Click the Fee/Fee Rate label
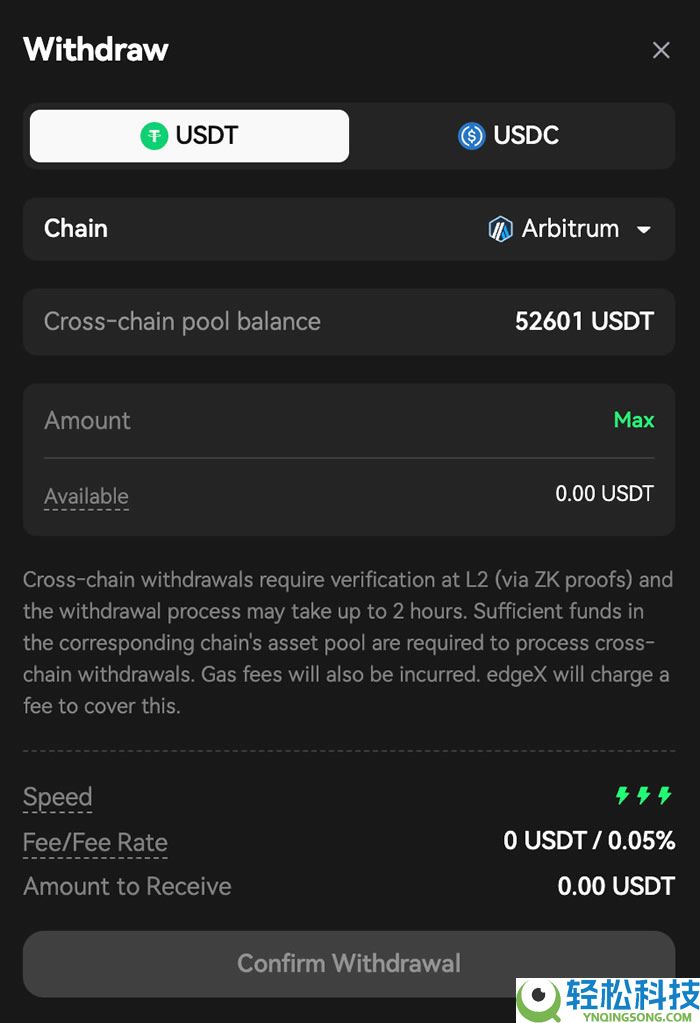700x1023 pixels. [x=95, y=843]
